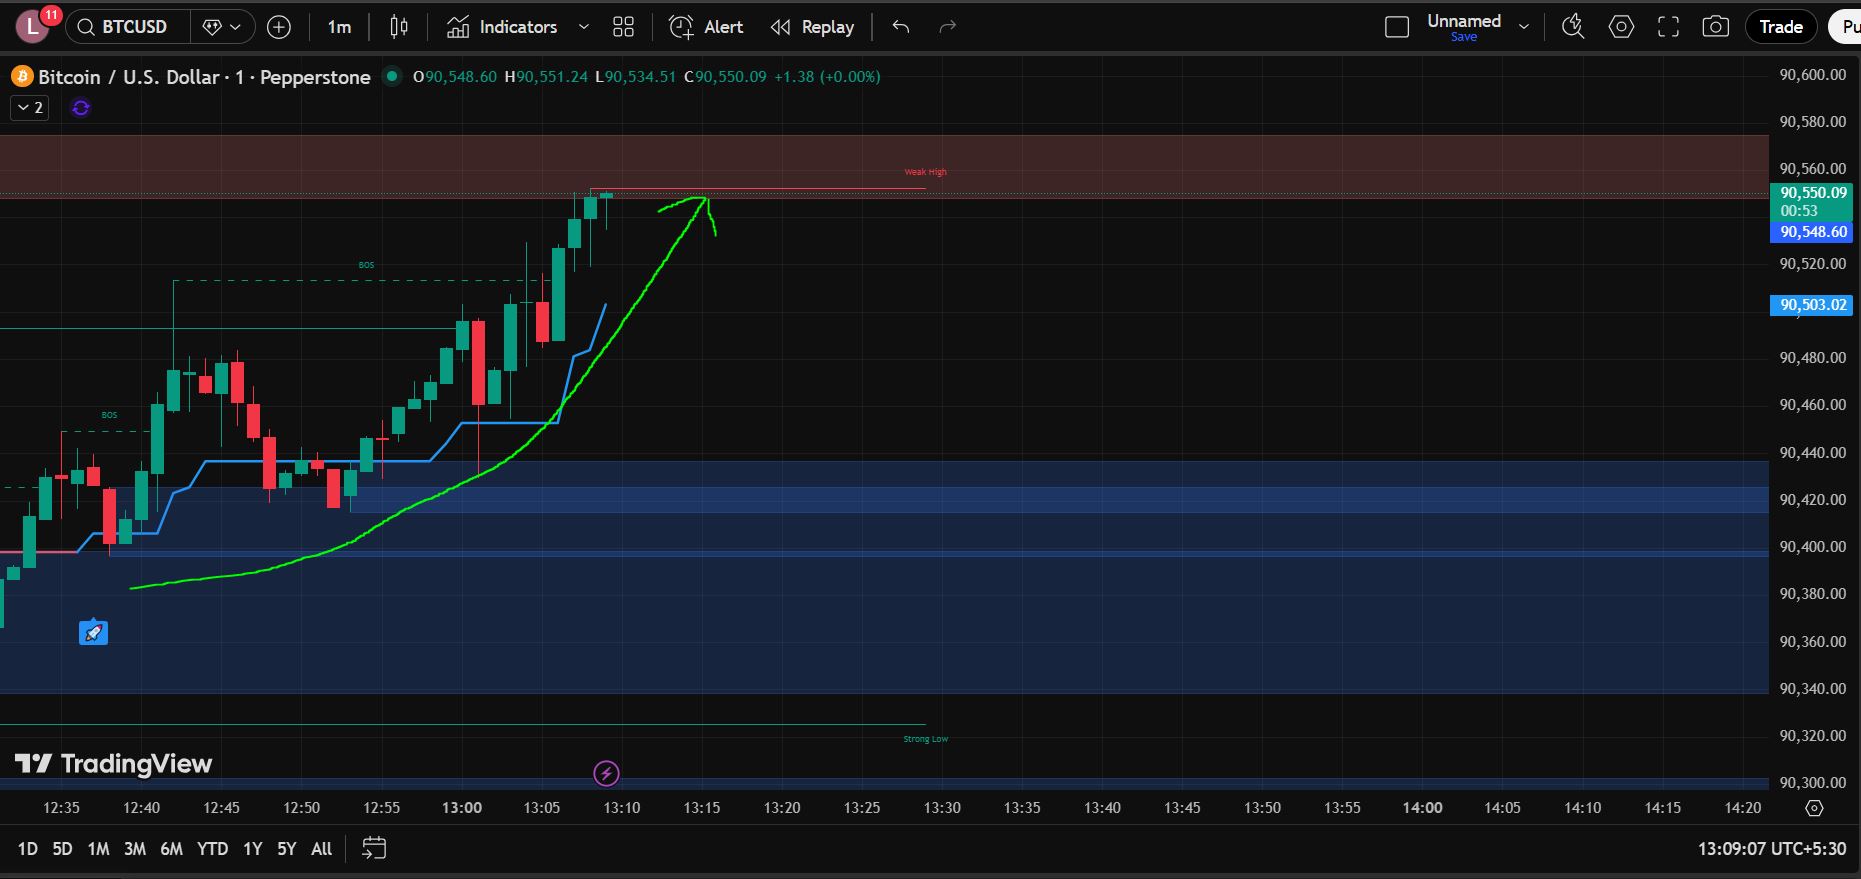The height and width of the screenshot is (879, 1861).
Task: Select the 1M date range tab
Action: click(x=98, y=848)
